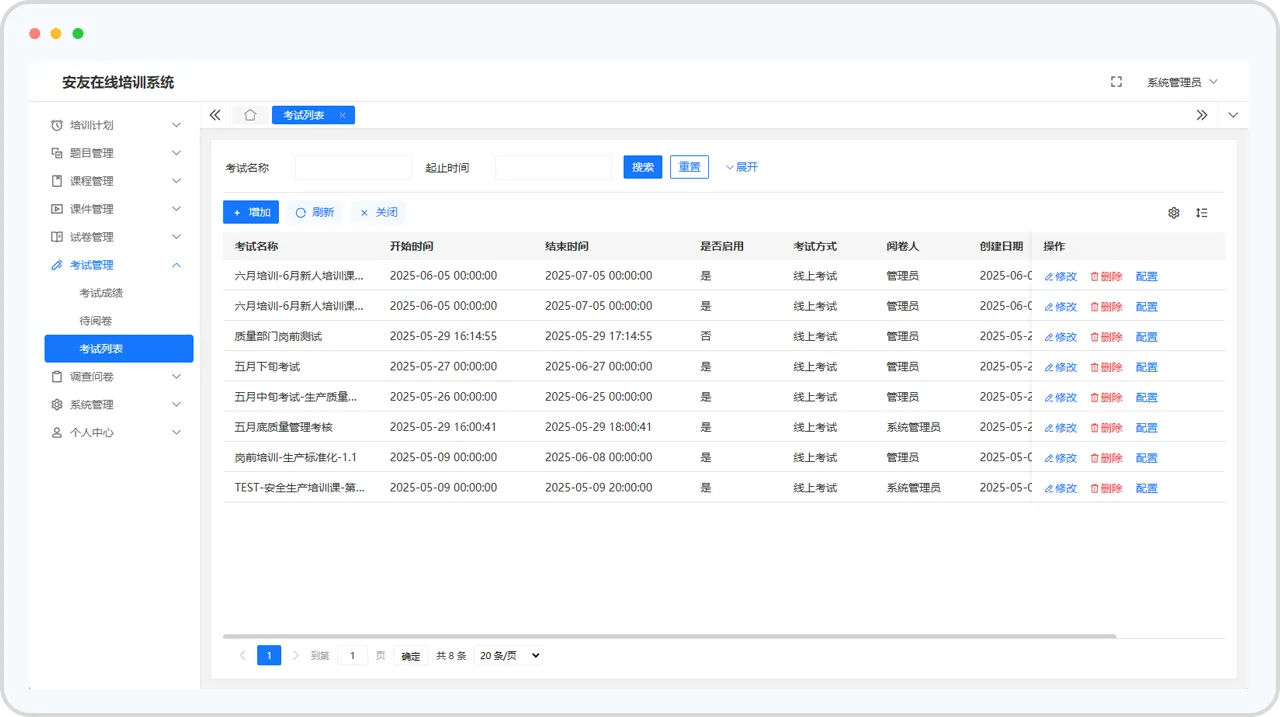Click the 增加 add button
1280x717 pixels.
point(251,212)
